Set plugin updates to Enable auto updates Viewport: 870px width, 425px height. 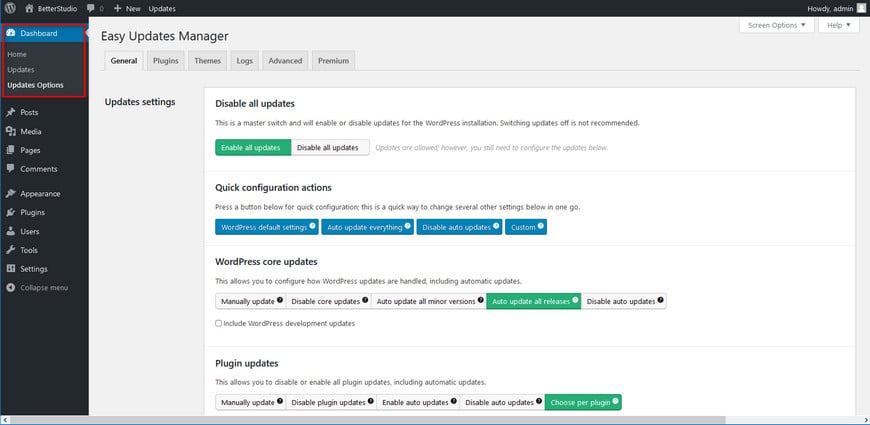pos(418,402)
